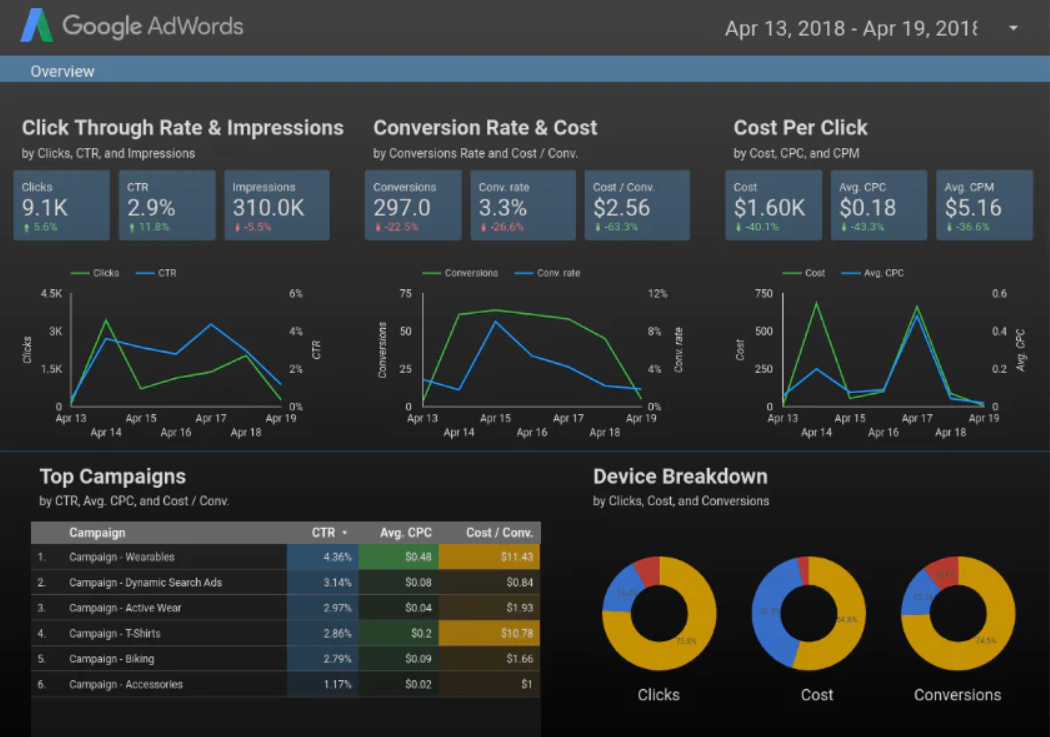The image size is (1050, 737).
Task: Select Campaign - Wearables row name
Action: click(x=122, y=557)
